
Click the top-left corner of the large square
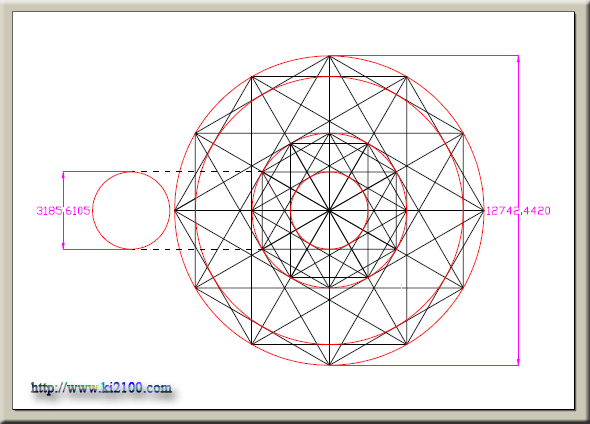click(x=252, y=77)
